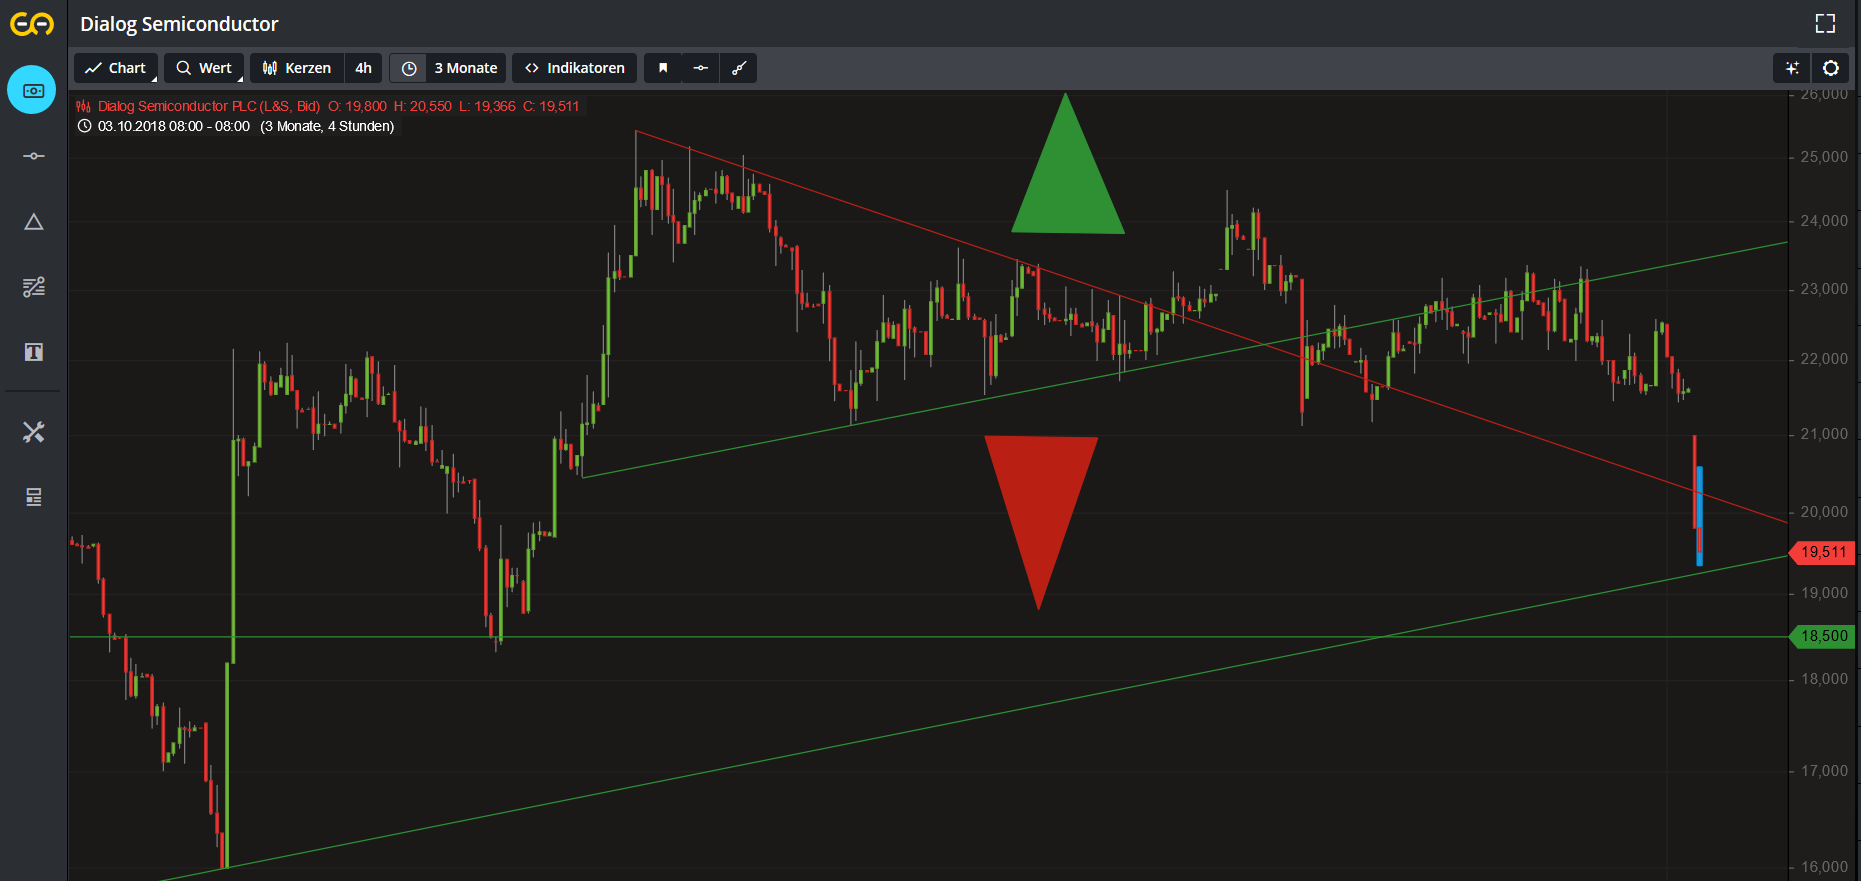The image size is (1861, 881).
Task: Click the 25,000 price axis label
Action: point(1824,157)
